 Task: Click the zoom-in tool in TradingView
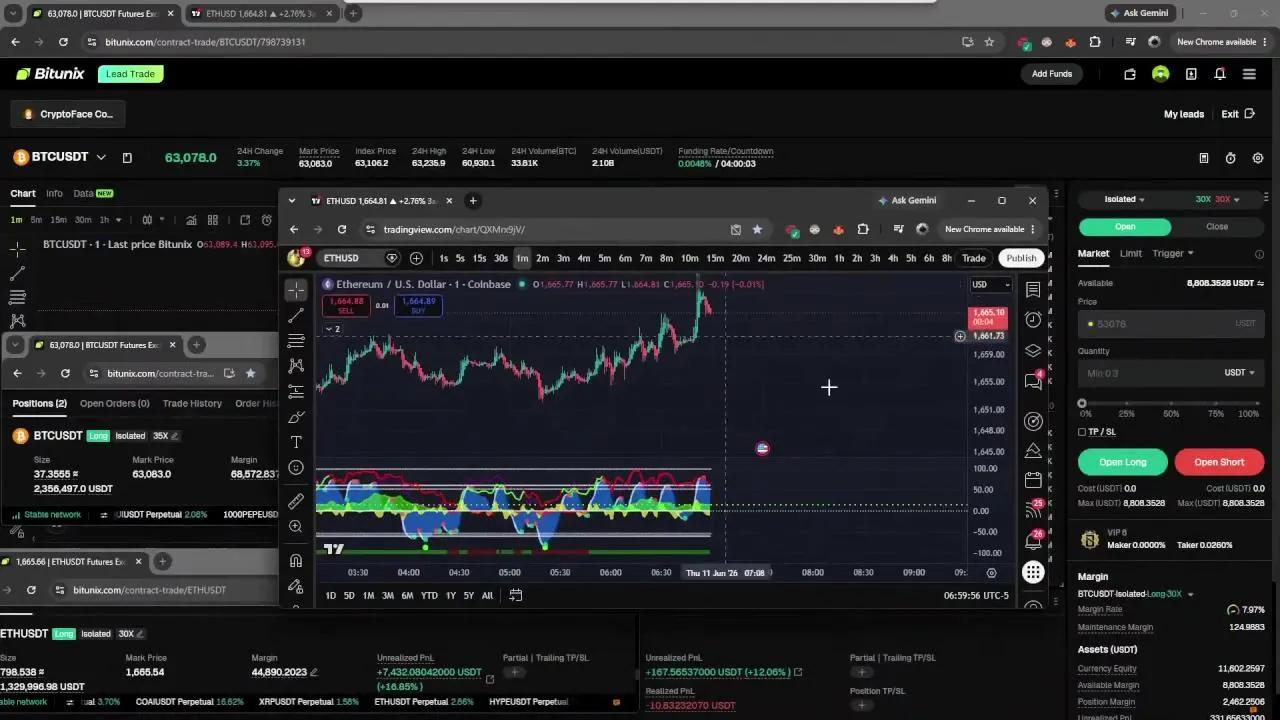(x=296, y=527)
